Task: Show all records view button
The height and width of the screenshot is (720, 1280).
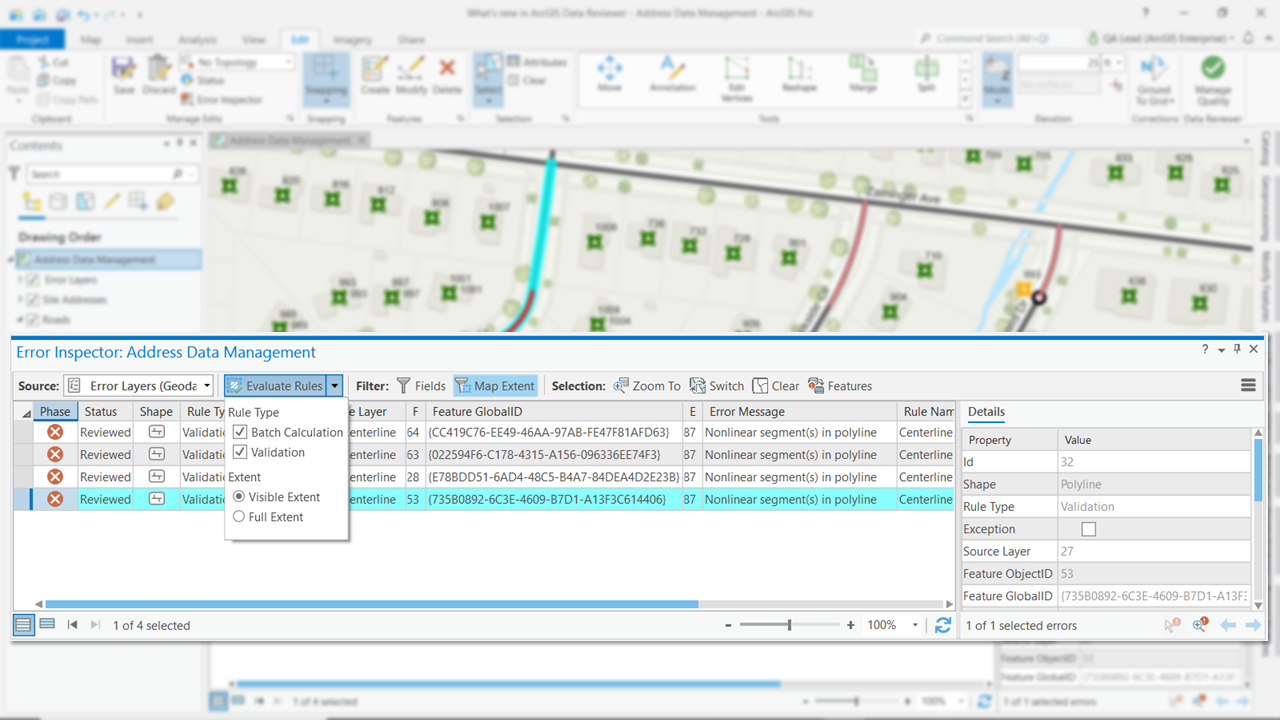Action: [24, 625]
